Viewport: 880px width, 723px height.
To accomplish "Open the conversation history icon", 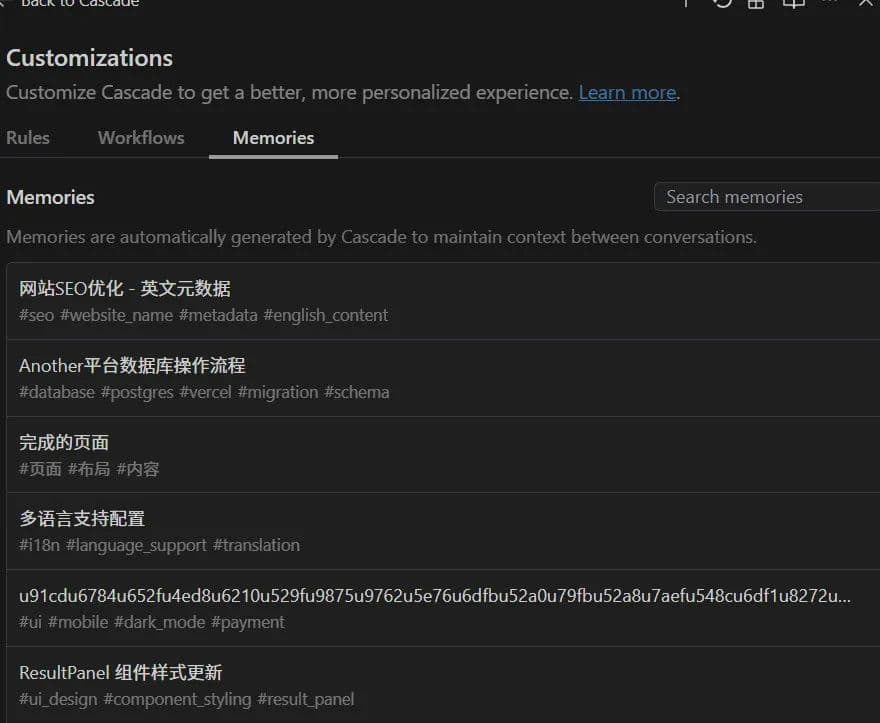I will [722, 5].
